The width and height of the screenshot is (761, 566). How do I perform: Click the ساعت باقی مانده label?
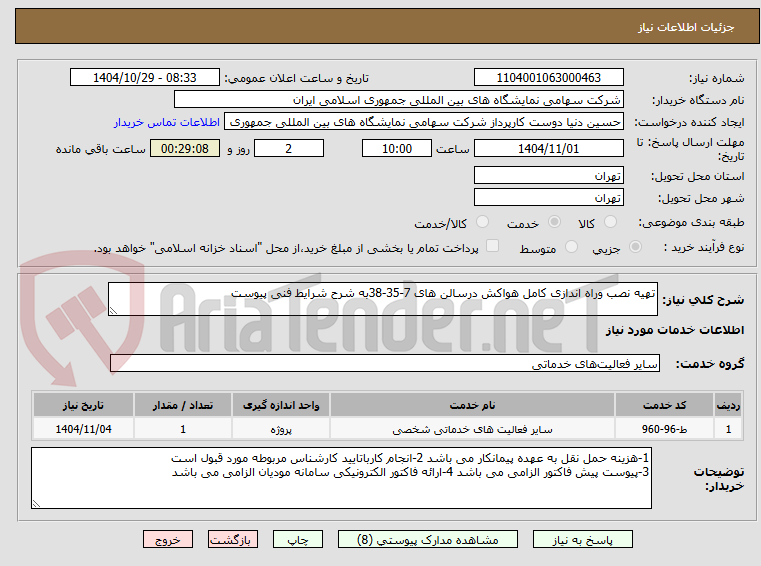100,149
